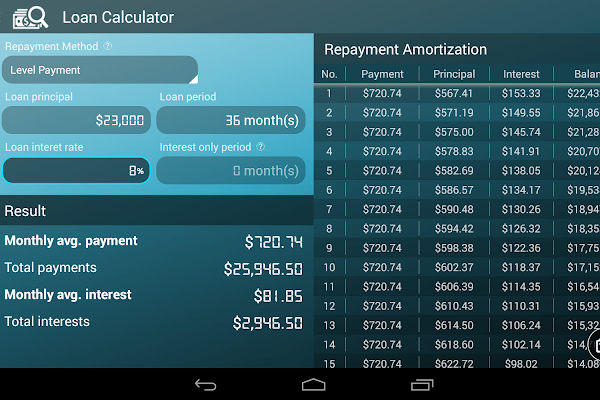Select interest $118.37 in row 10

[x=521, y=267]
